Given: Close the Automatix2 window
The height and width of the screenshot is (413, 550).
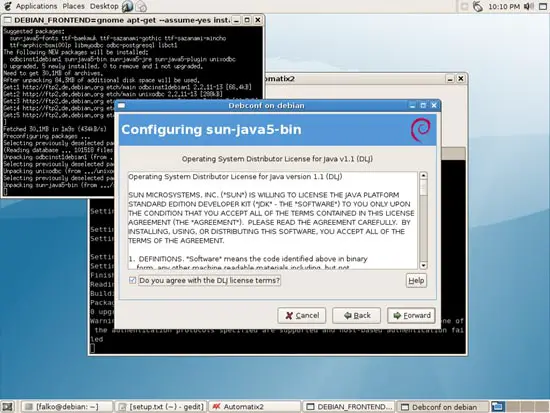Looking at the screenshot, I should point(461,79).
